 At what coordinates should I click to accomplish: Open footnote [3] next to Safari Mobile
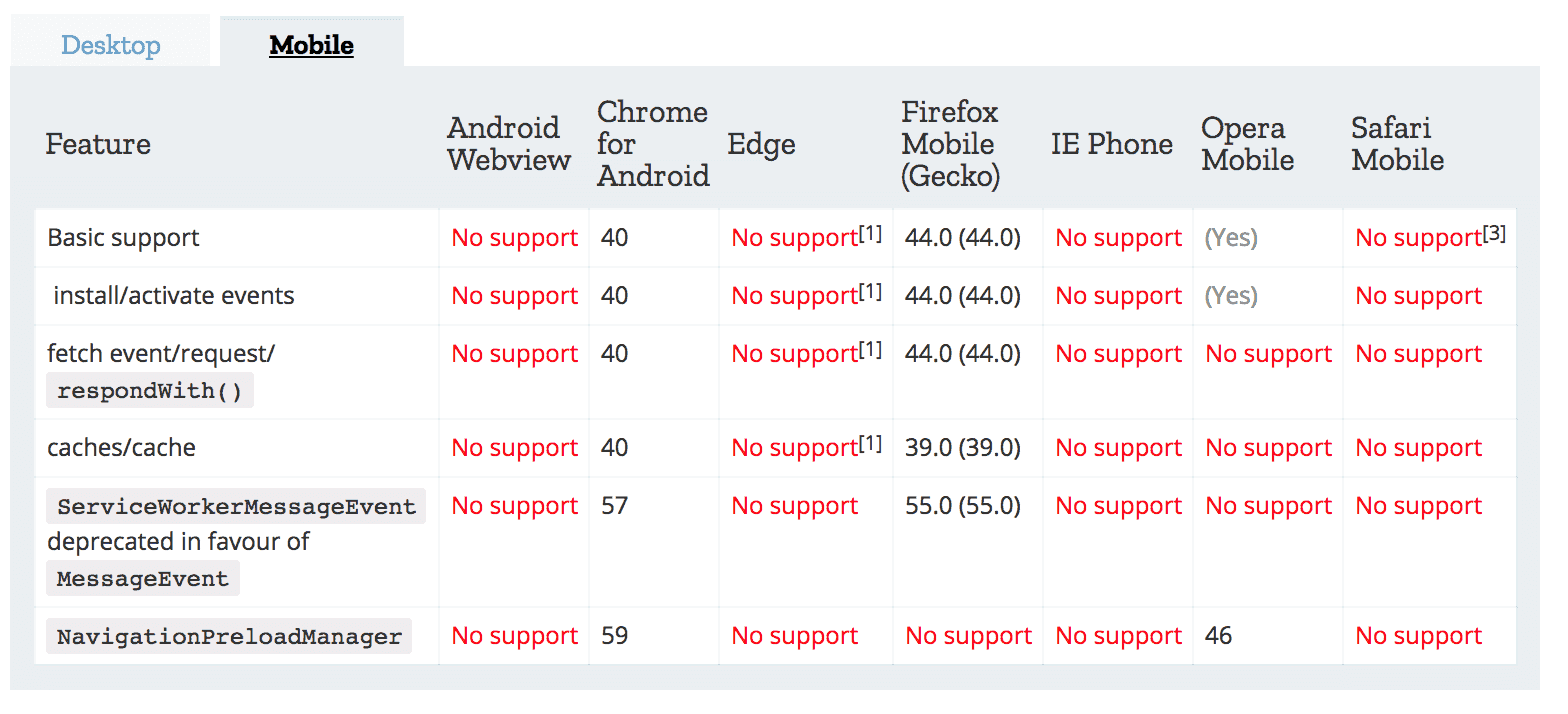1494,232
